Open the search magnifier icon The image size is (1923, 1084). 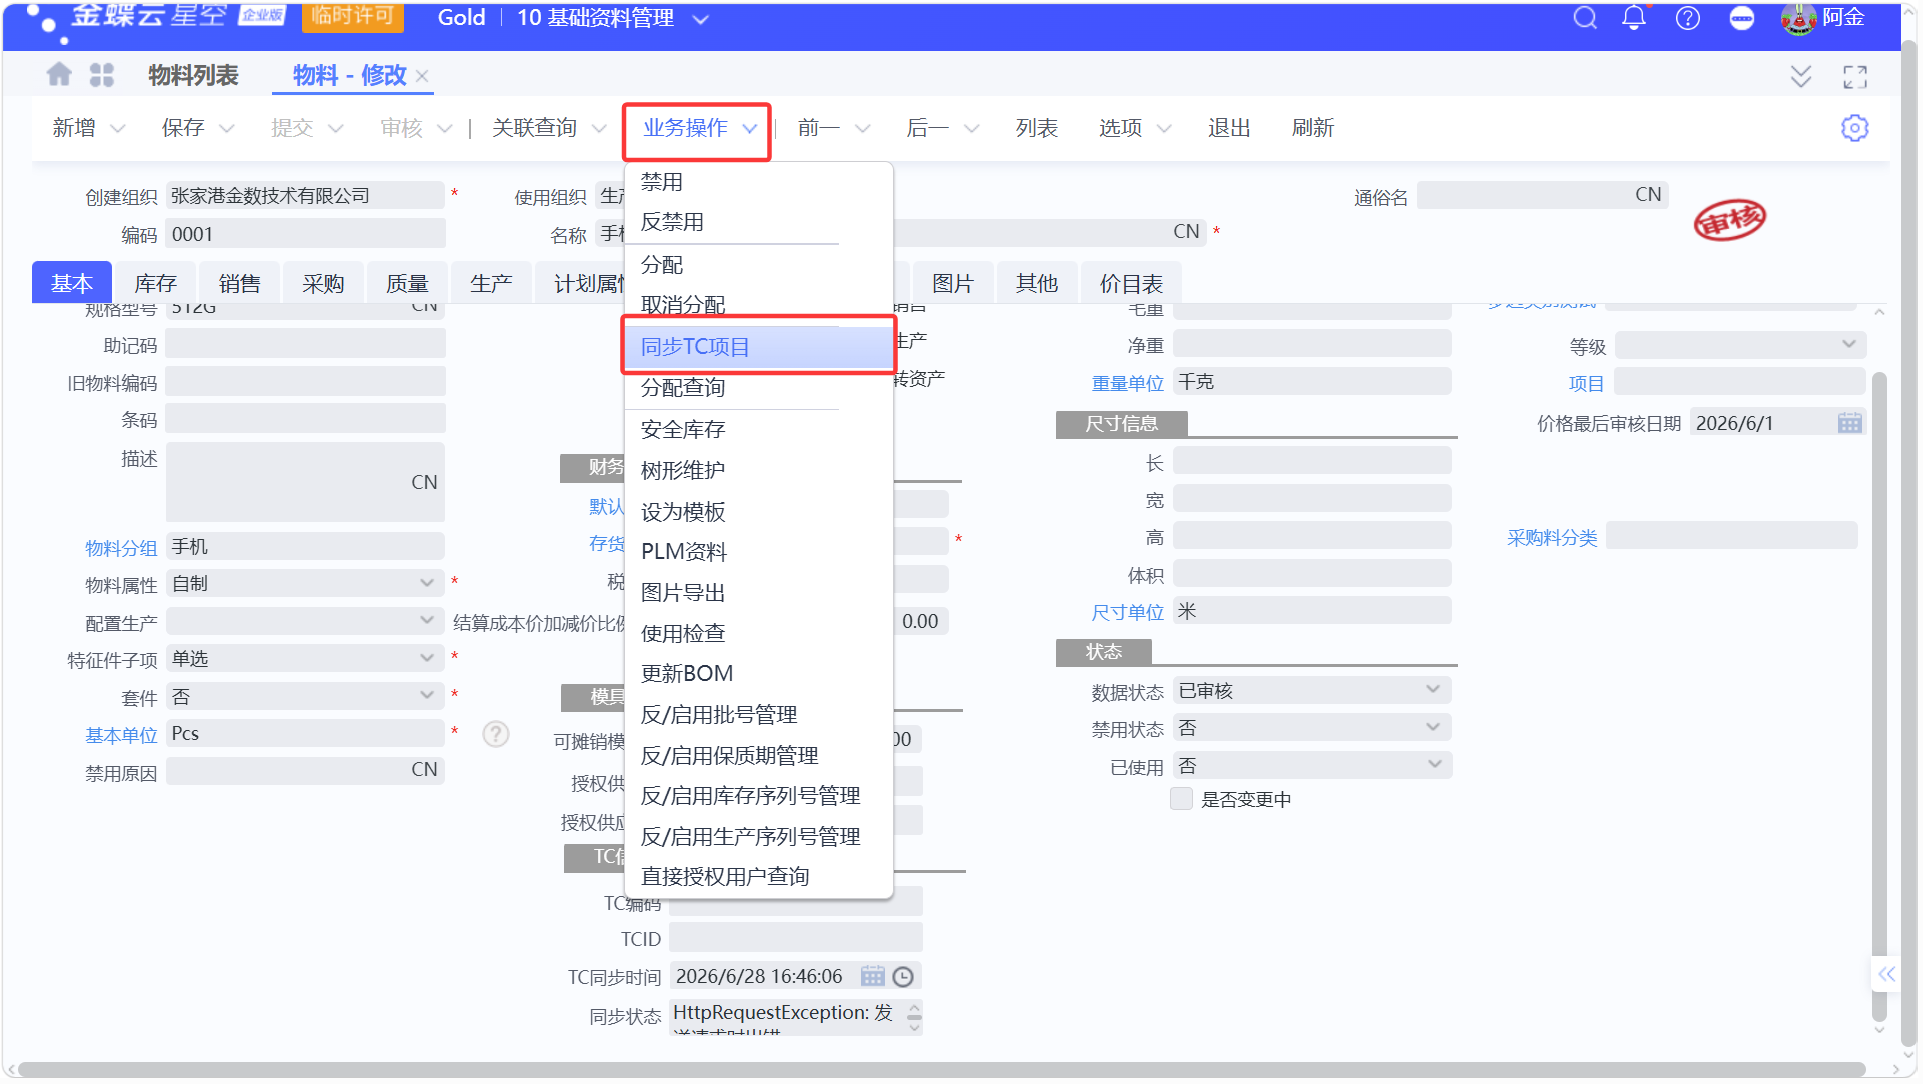click(x=1584, y=18)
